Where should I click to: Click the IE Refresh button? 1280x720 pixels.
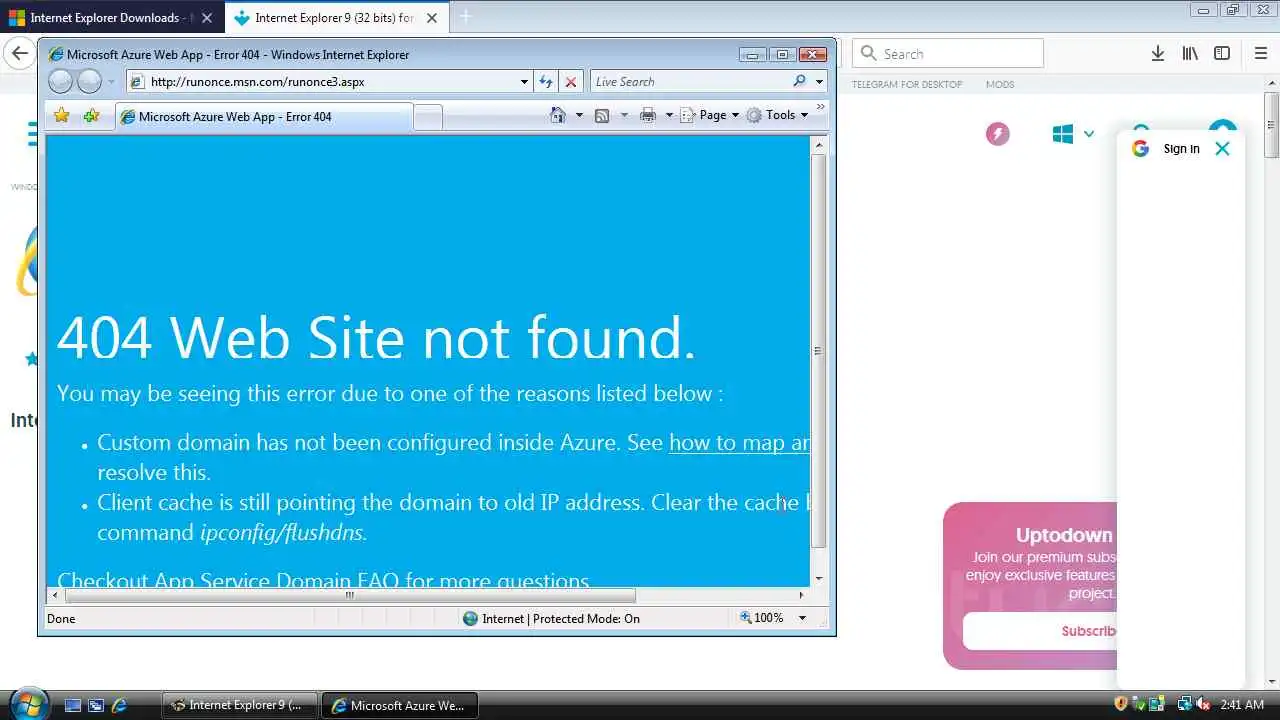coord(546,82)
